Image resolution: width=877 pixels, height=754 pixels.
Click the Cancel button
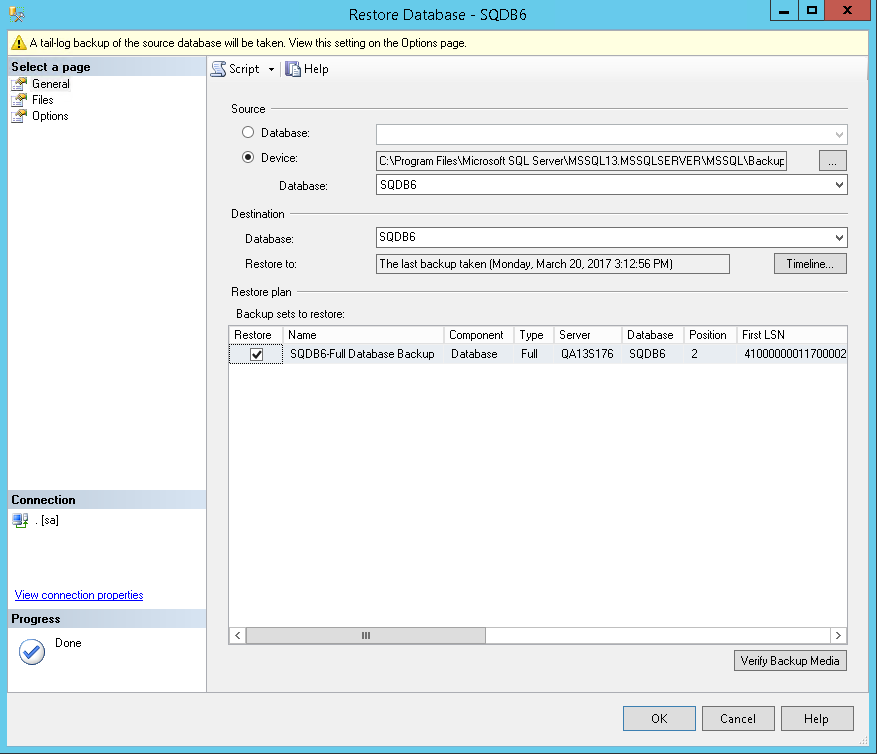[x=738, y=718]
